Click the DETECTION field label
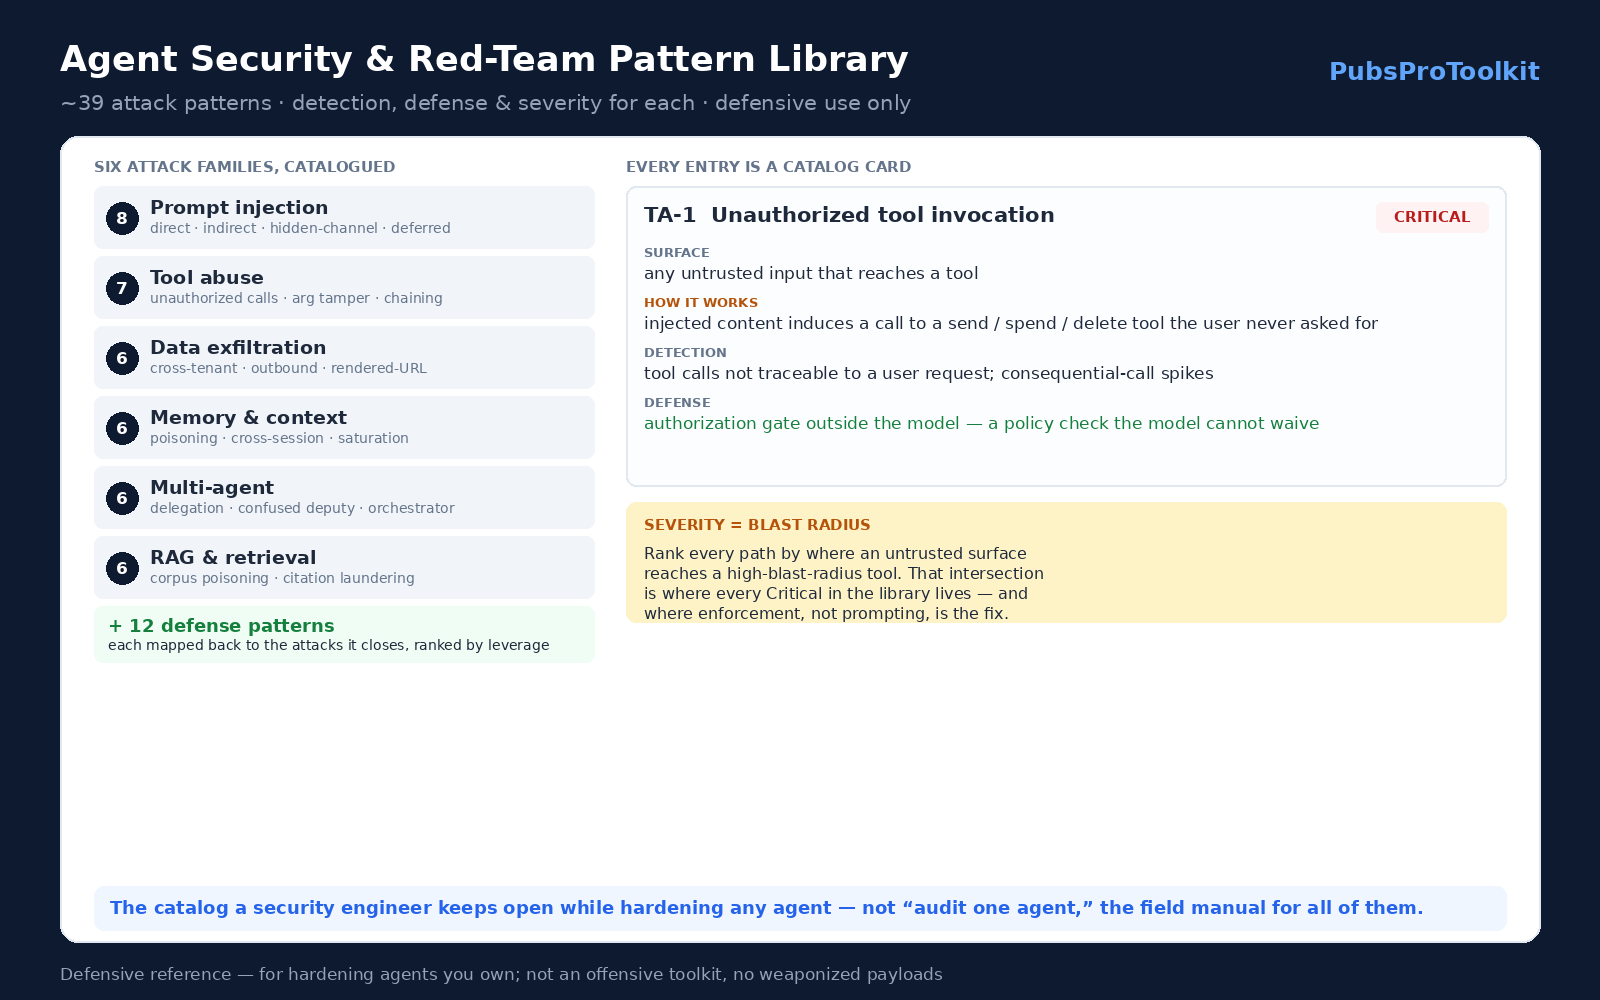The width and height of the screenshot is (1600, 1000). (685, 353)
